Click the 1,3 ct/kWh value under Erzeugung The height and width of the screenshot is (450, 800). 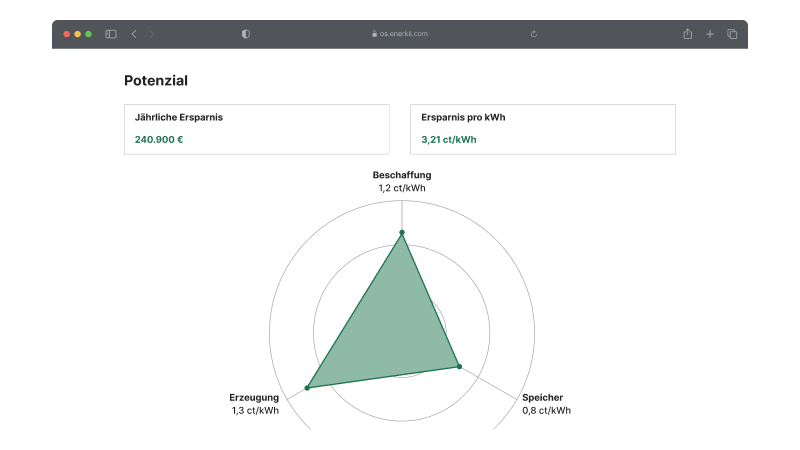click(x=255, y=411)
